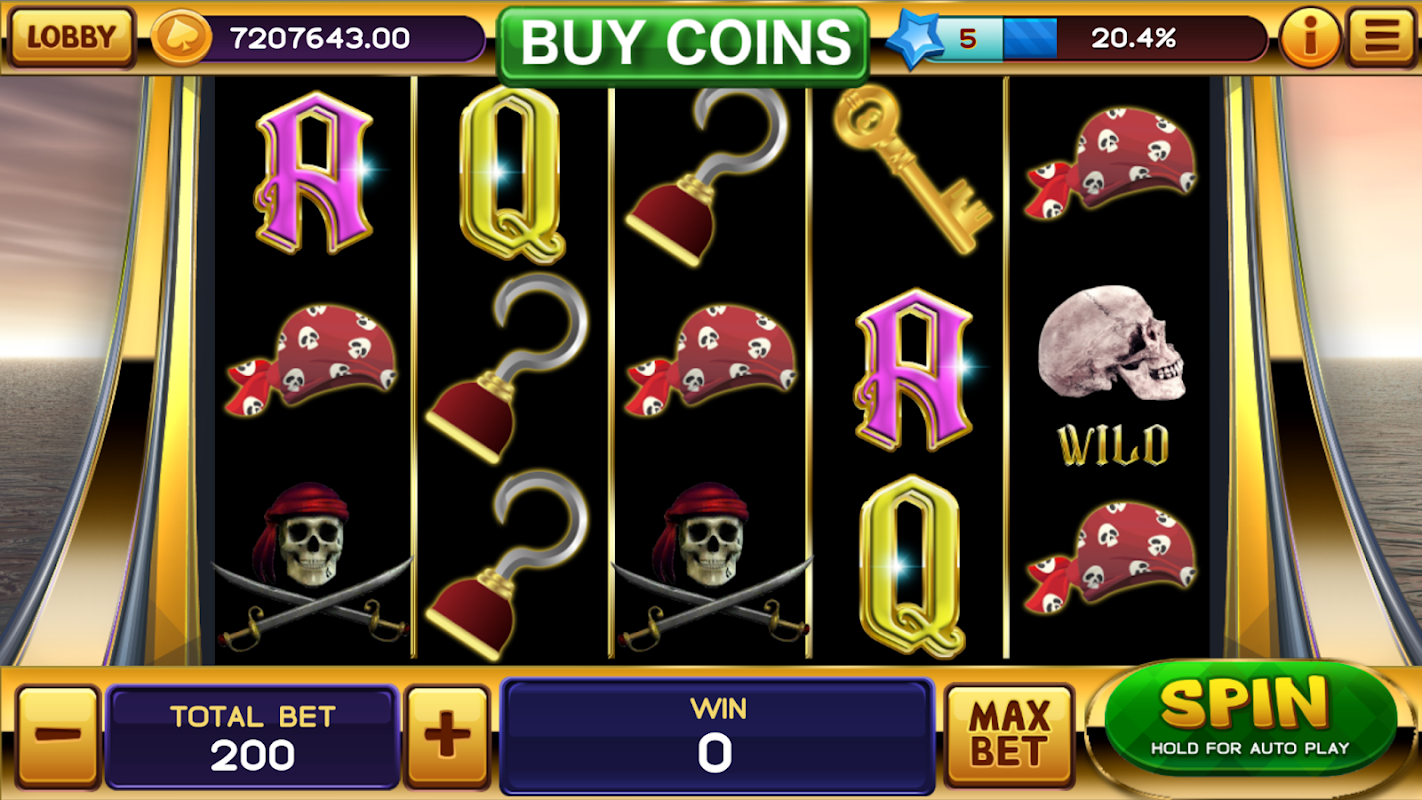Decrease total bet with minus button
The image size is (1422, 800).
[x=58, y=735]
